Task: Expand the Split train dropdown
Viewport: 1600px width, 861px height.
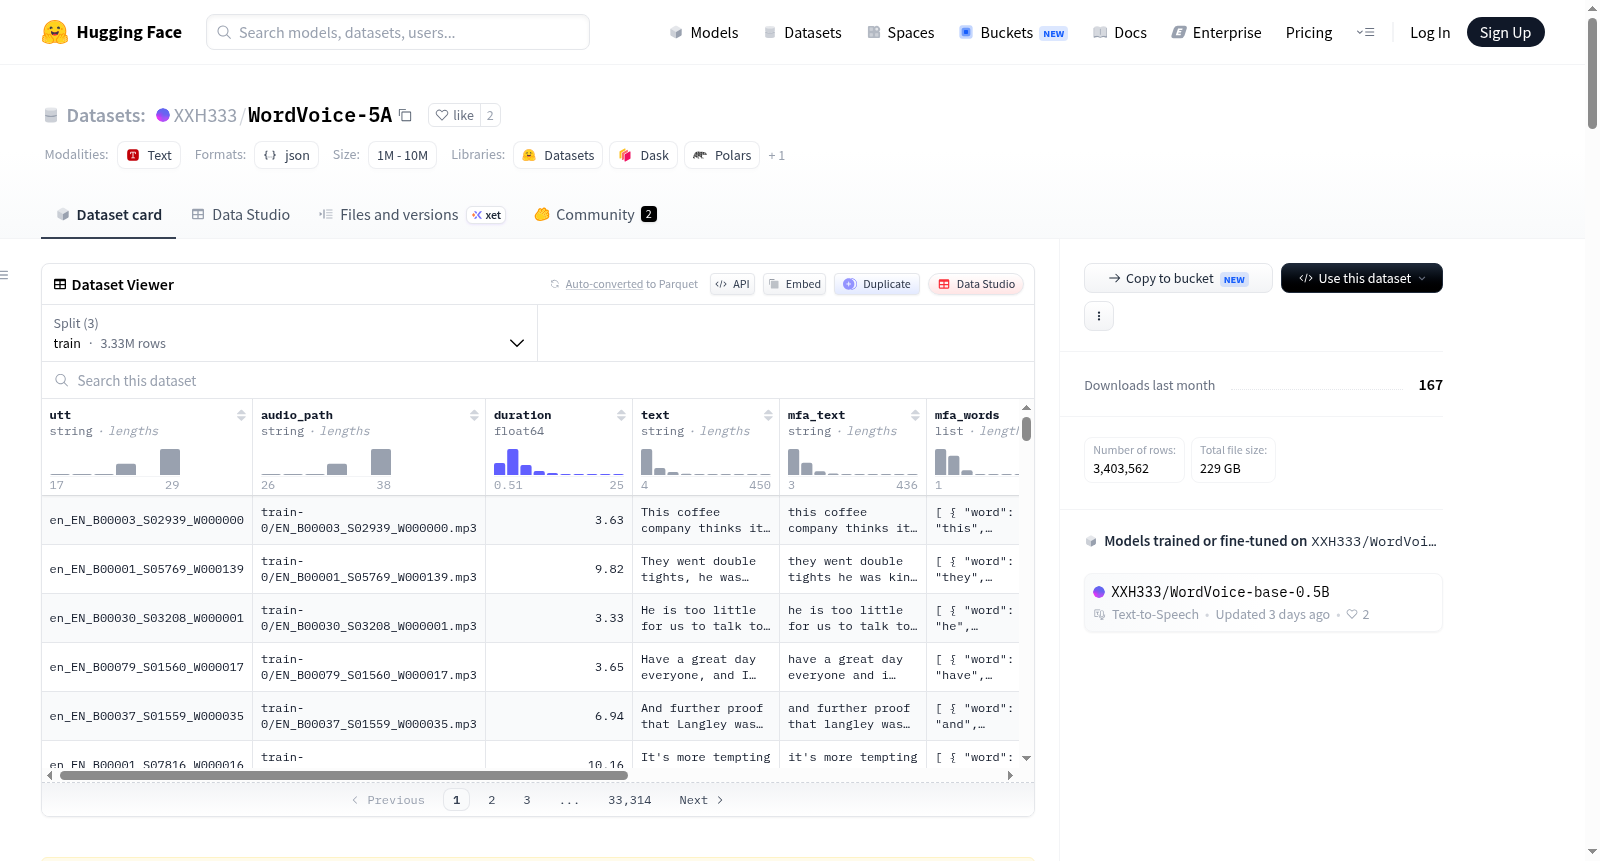Action: pos(289,333)
